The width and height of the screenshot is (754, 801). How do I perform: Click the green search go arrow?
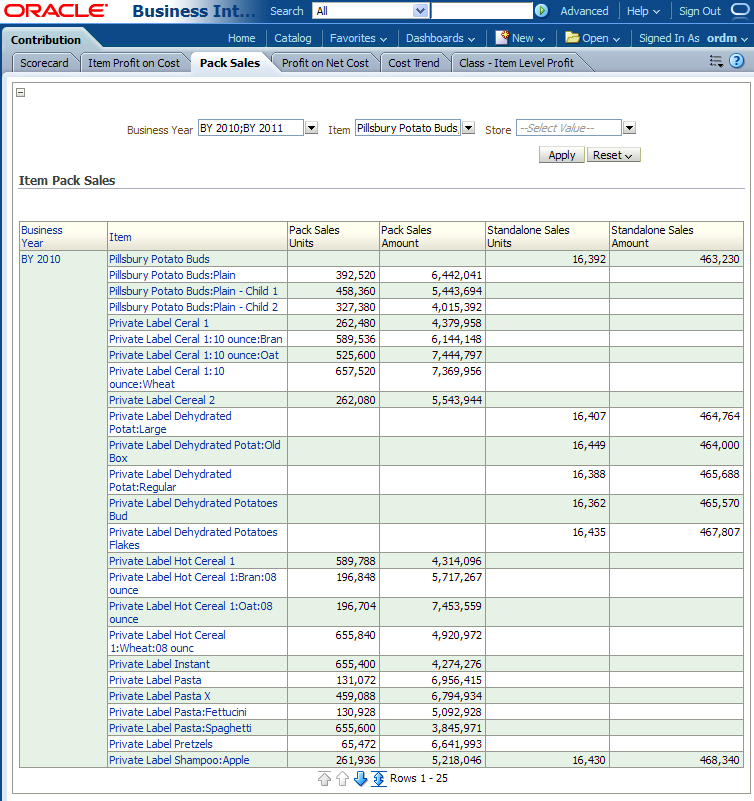click(541, 11)
